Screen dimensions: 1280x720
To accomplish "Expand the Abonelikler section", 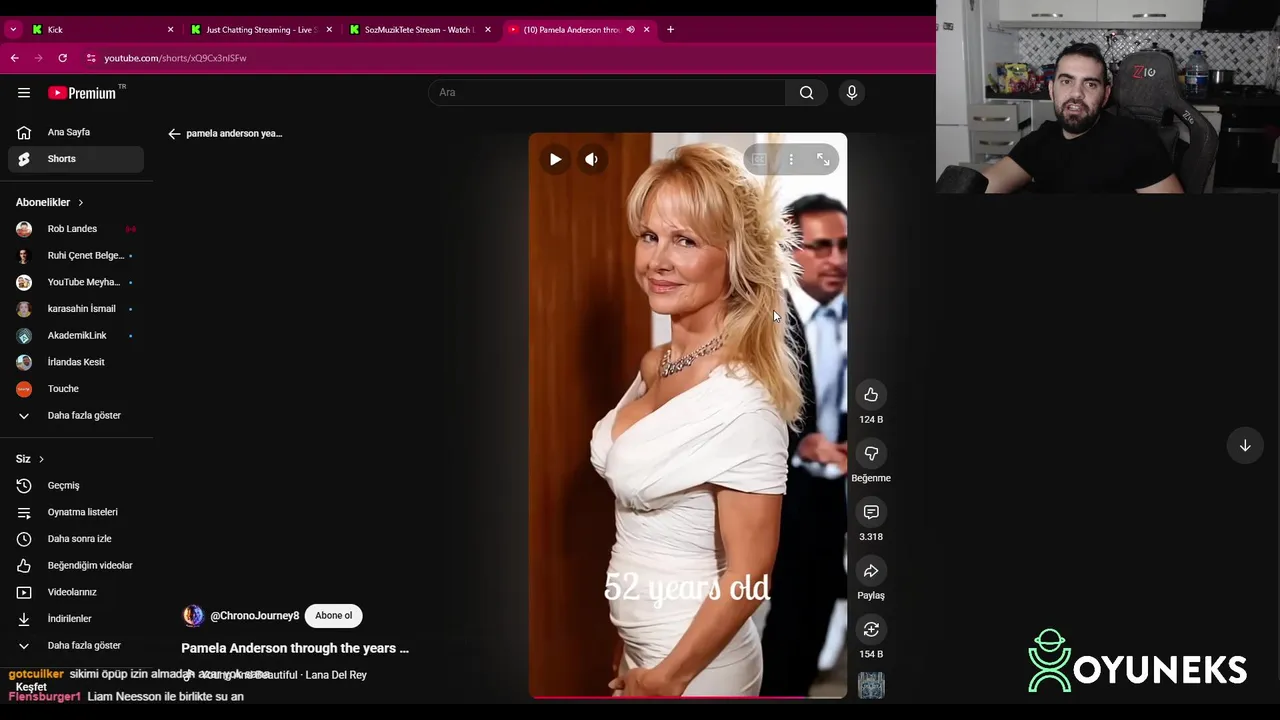I will click(50, 202).
